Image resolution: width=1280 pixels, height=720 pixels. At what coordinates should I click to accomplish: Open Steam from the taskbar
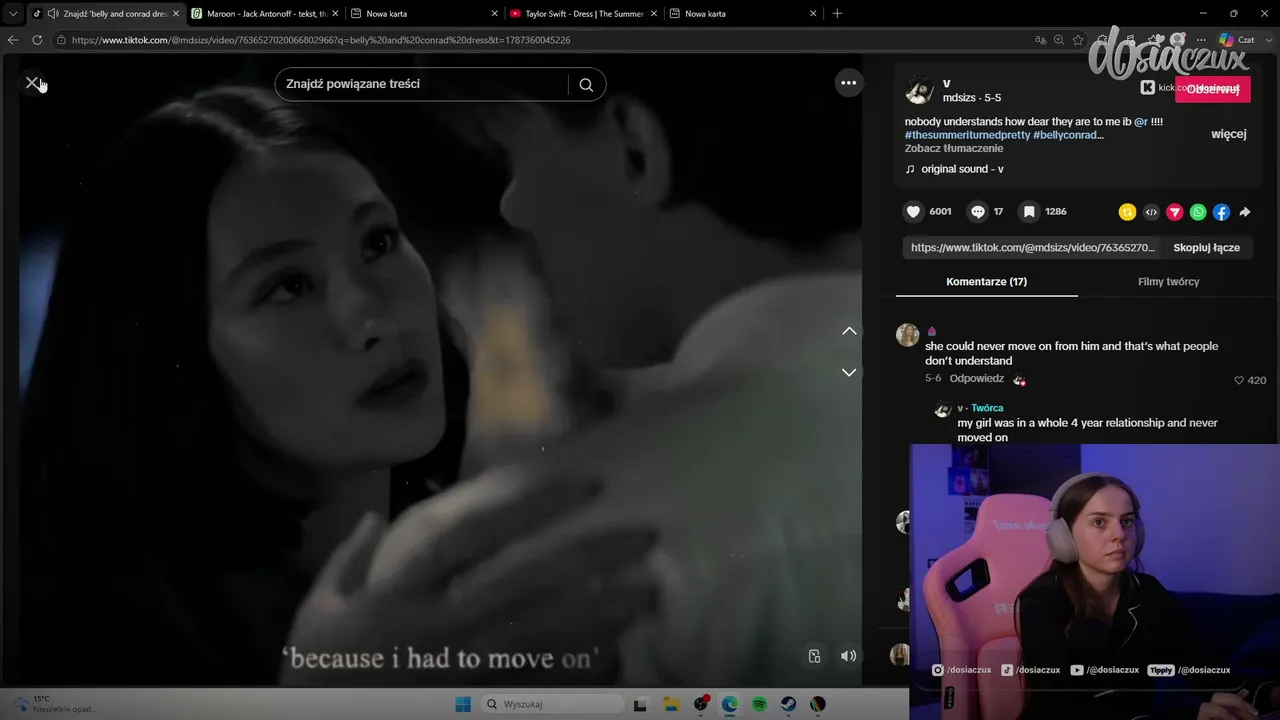(789, 704)
